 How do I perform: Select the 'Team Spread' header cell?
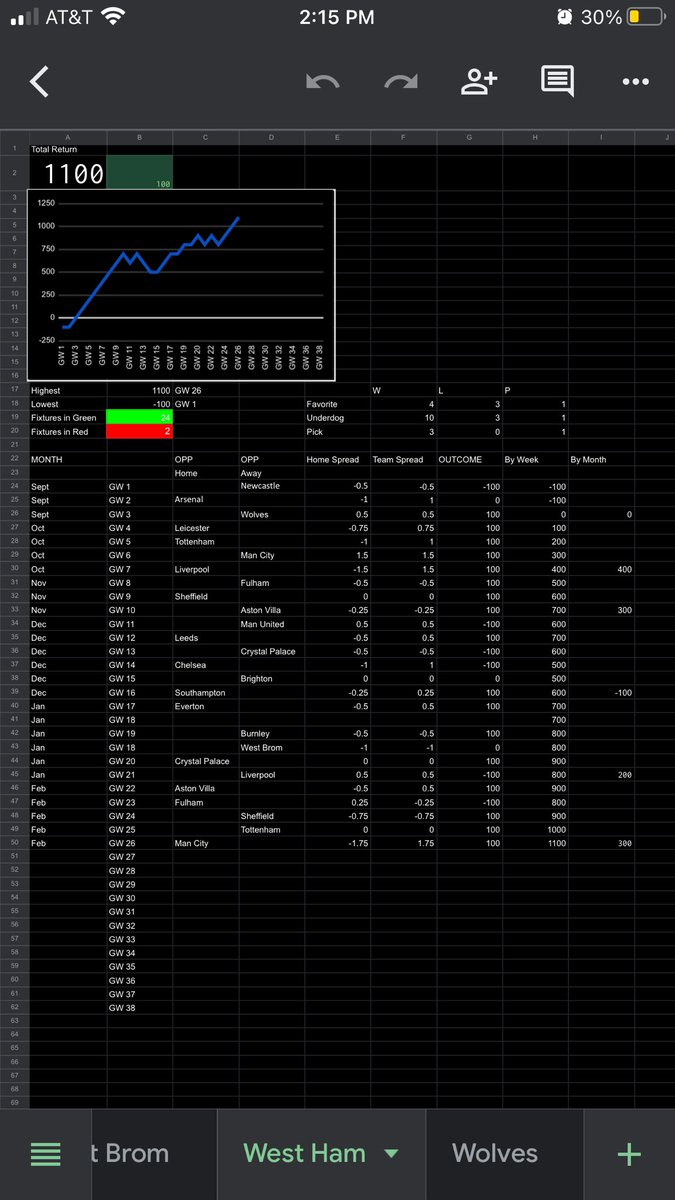(403, 460)
